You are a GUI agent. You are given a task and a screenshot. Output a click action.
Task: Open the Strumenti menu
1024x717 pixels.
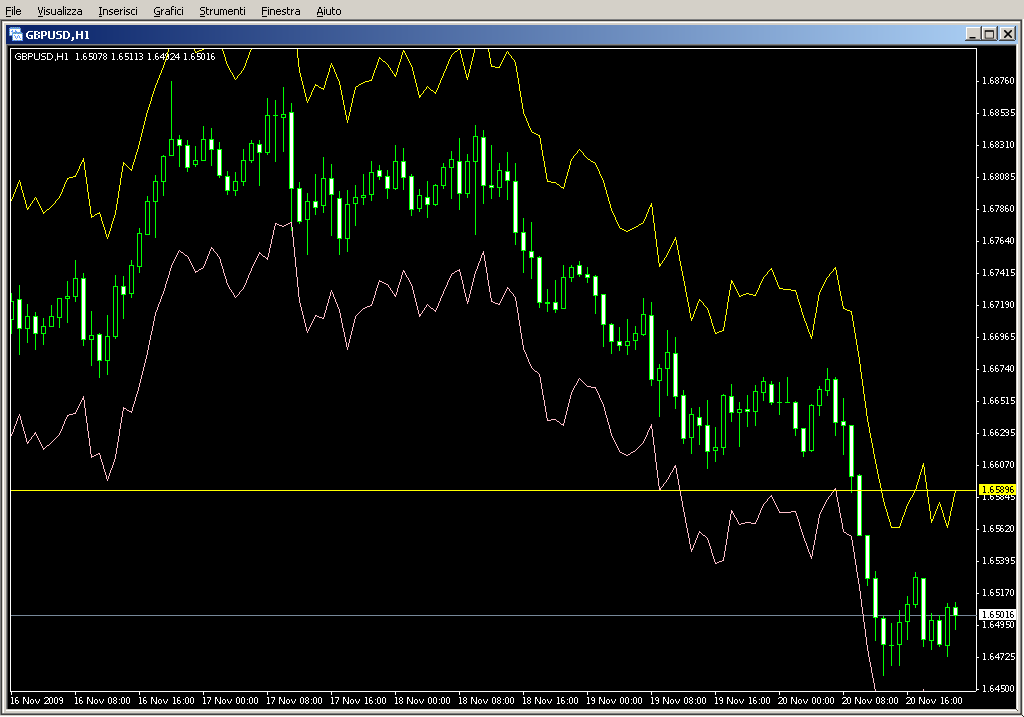click(x=222, y=11)
